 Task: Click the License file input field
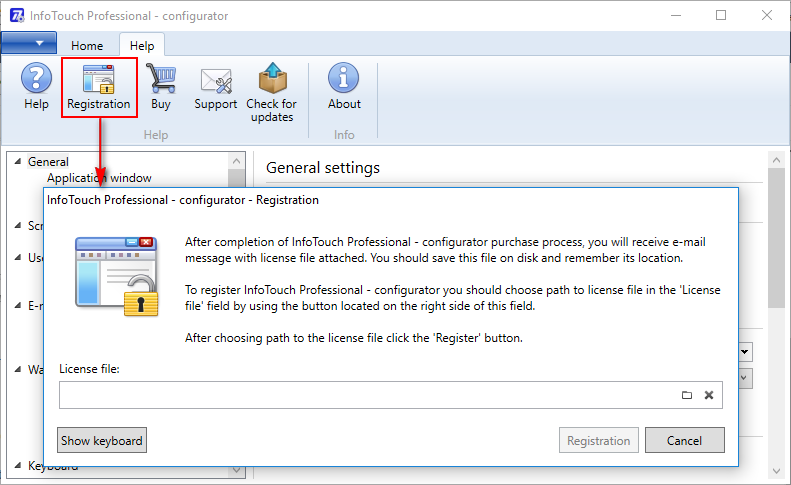(x=368, y=395)
